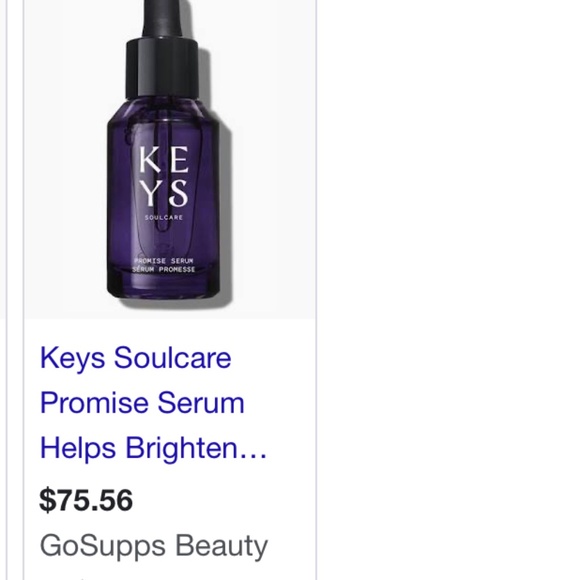Click the white KEYS logo on bottle
The height and width of the screenshot is (580, 580).
point(164,176)
